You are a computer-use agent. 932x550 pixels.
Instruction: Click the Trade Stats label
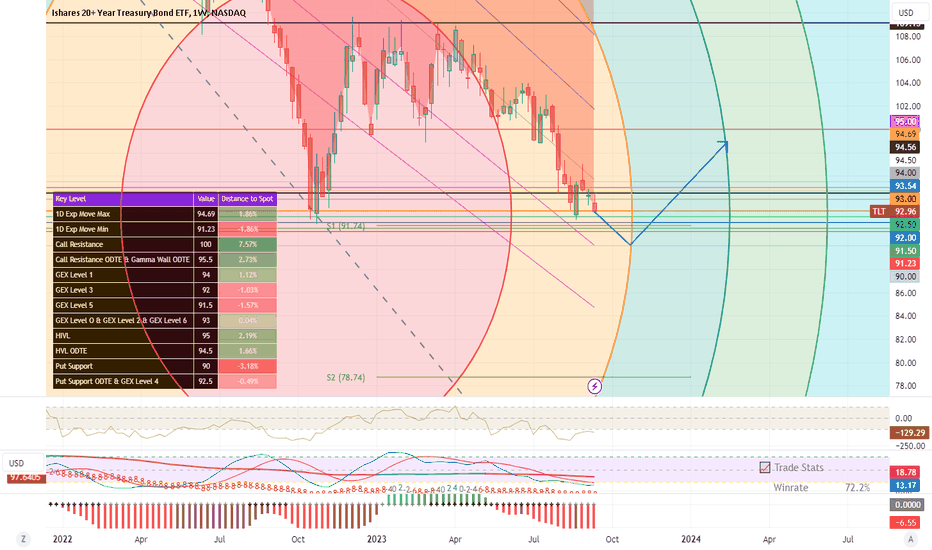tap(798, 467)
